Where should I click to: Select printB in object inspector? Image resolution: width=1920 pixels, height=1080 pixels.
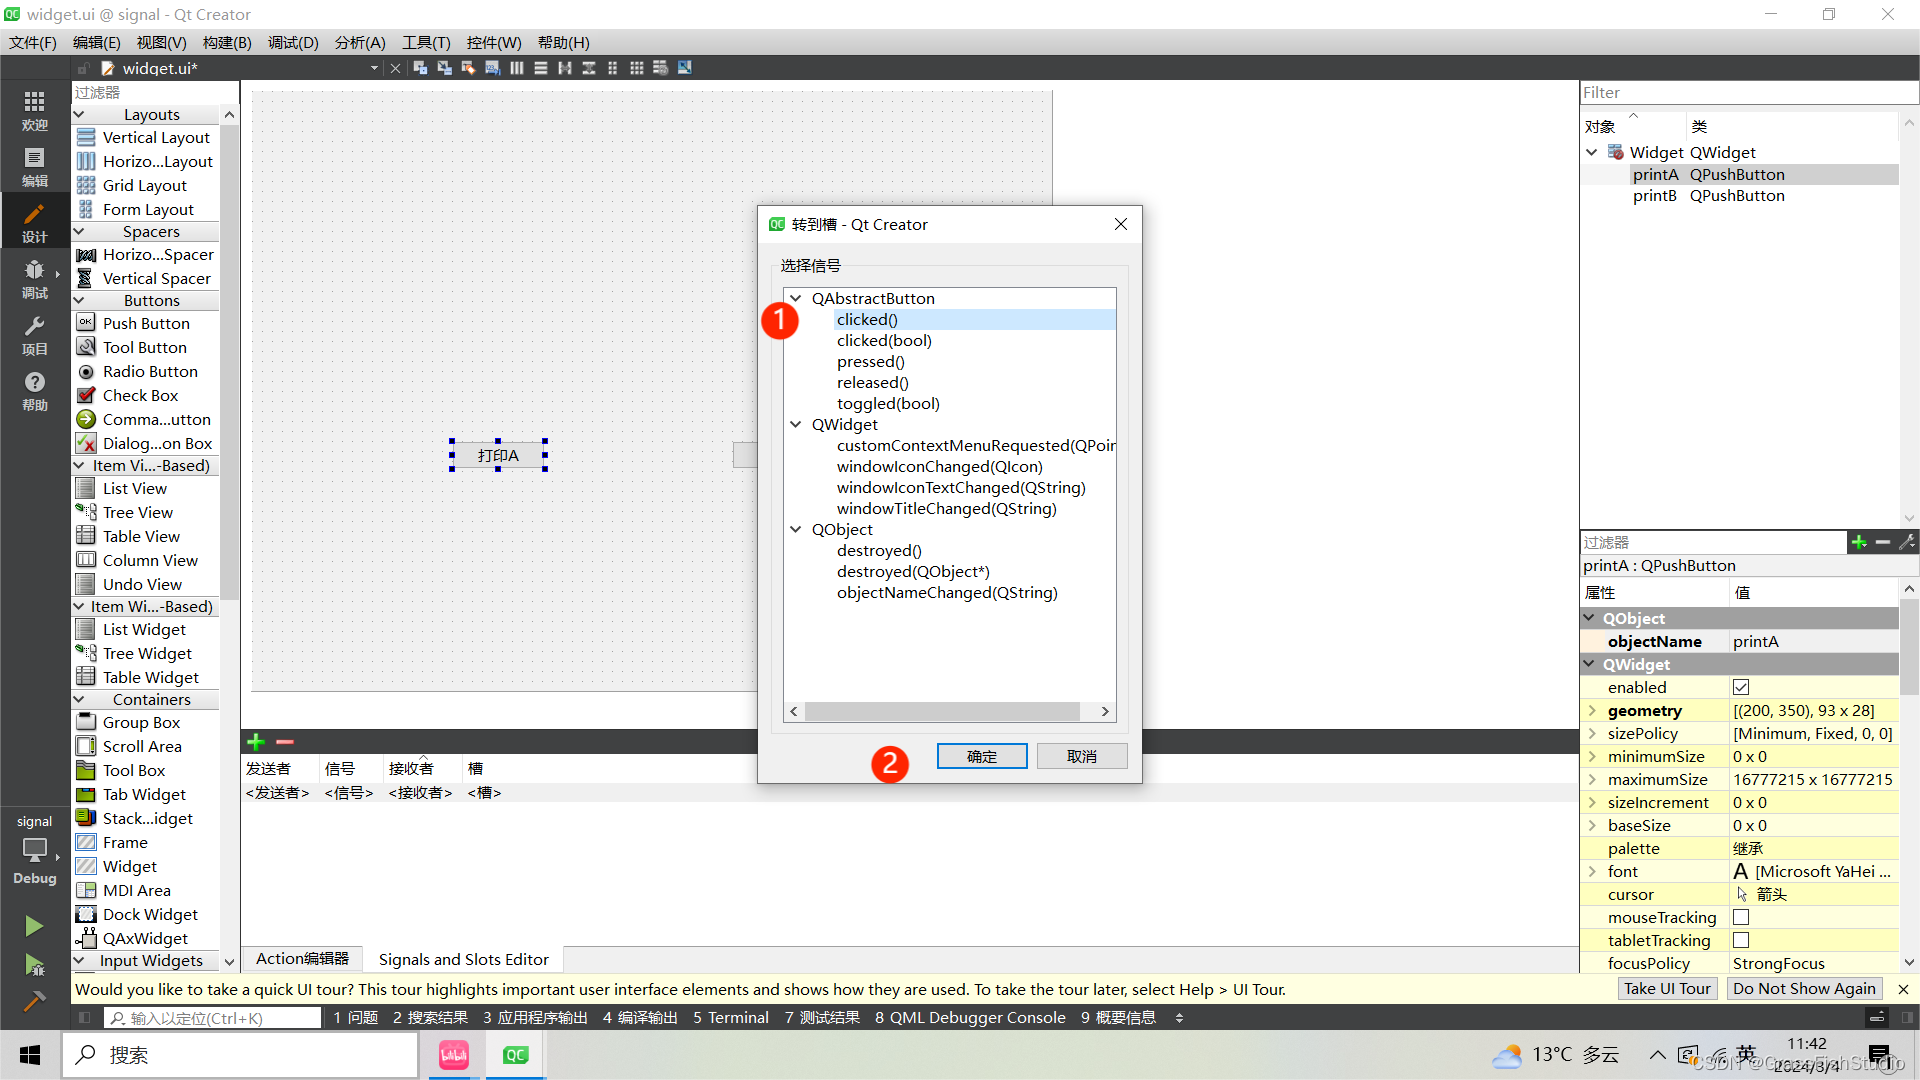pos(1654,195)
